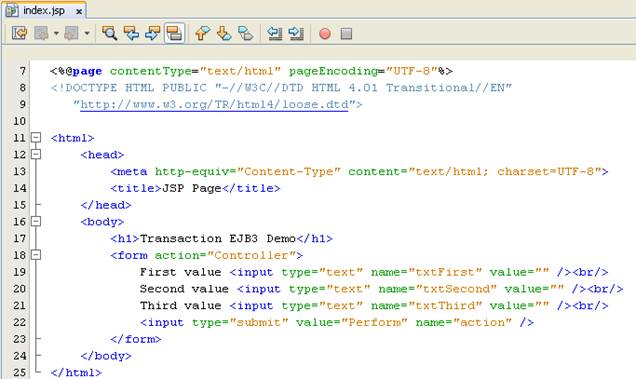The image size is (636, 379).
Task: Click the closing </html> tag
Action: [76, 373]
